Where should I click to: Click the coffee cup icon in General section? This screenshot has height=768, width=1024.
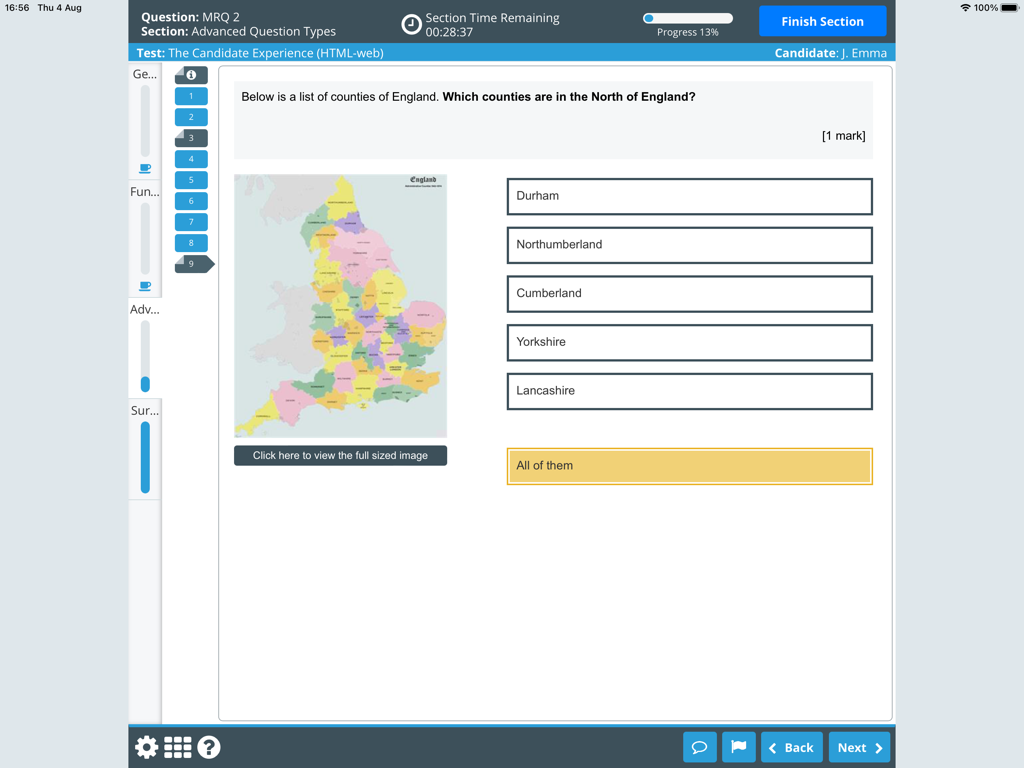[x=145, y=167]
